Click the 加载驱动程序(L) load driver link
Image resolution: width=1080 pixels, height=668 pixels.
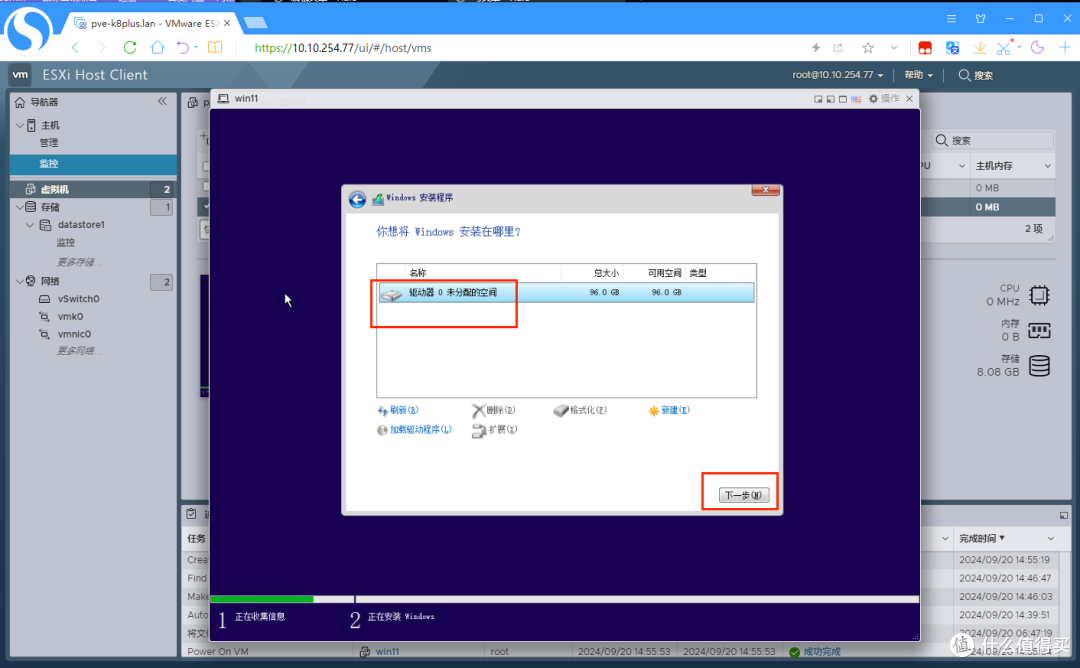click(x=420, y=430)
